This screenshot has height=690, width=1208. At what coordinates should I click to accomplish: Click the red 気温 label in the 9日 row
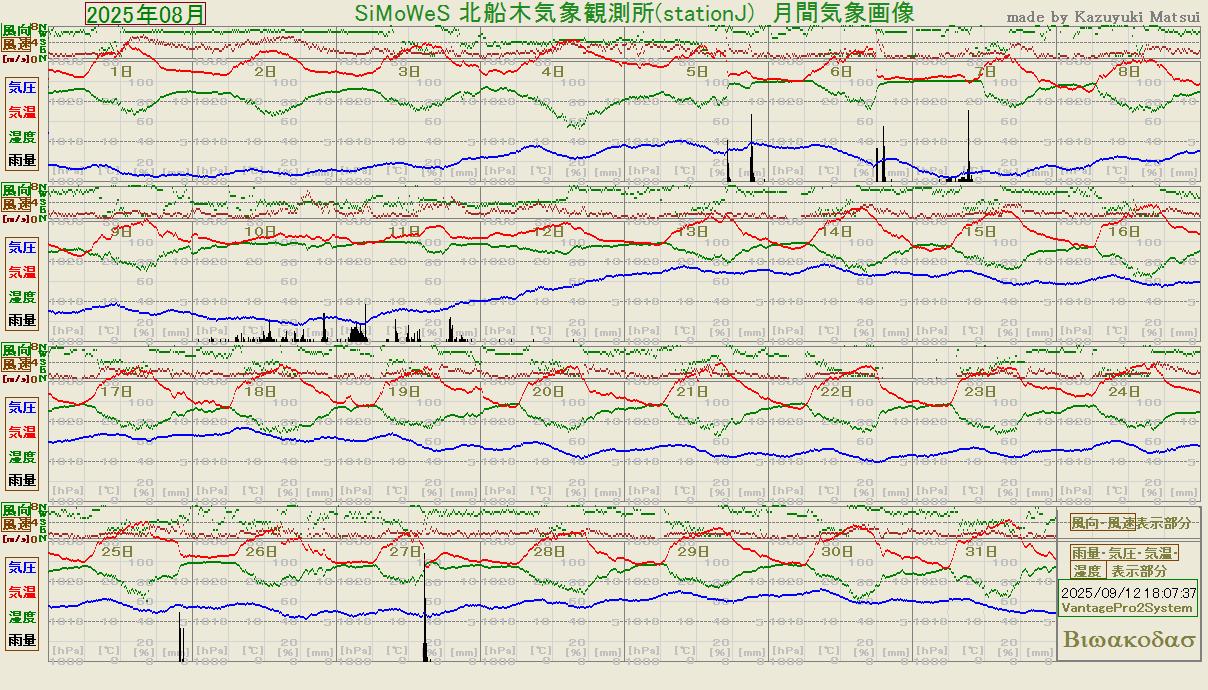pyautogui.click(x=22, y=272)
